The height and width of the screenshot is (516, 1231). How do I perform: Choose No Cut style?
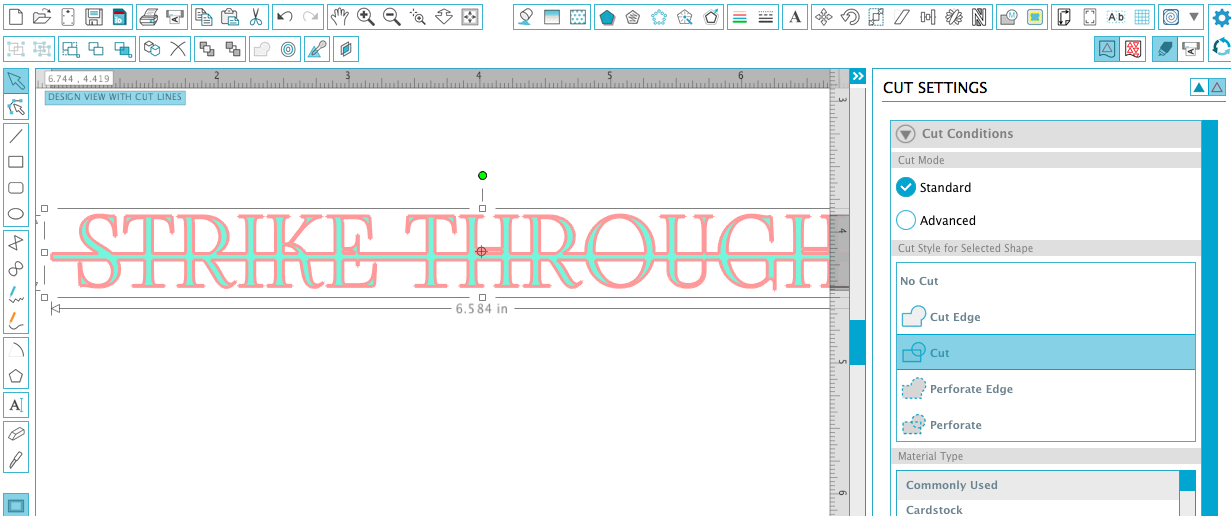click(x=1046, y=281)
